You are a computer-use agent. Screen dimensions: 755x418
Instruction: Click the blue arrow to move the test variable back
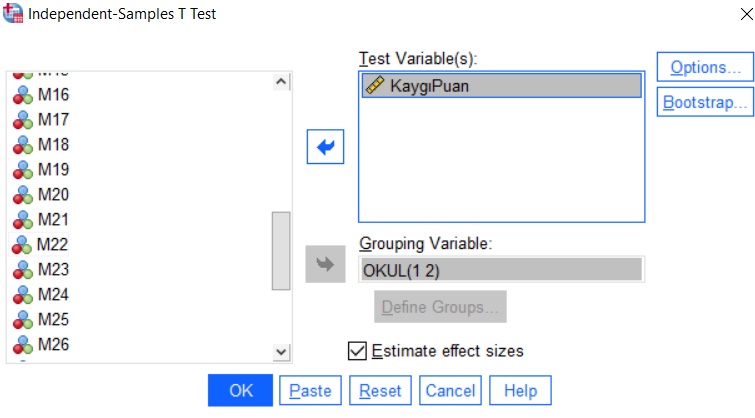[326, 148]
